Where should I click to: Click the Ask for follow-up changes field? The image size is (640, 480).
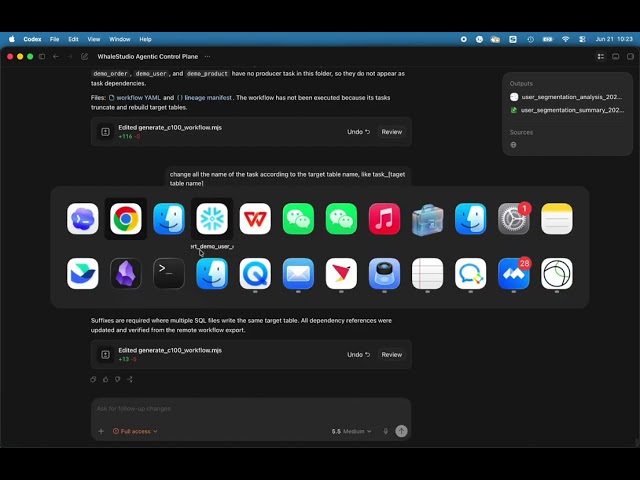pyautogui.click(x=251, y=409)
